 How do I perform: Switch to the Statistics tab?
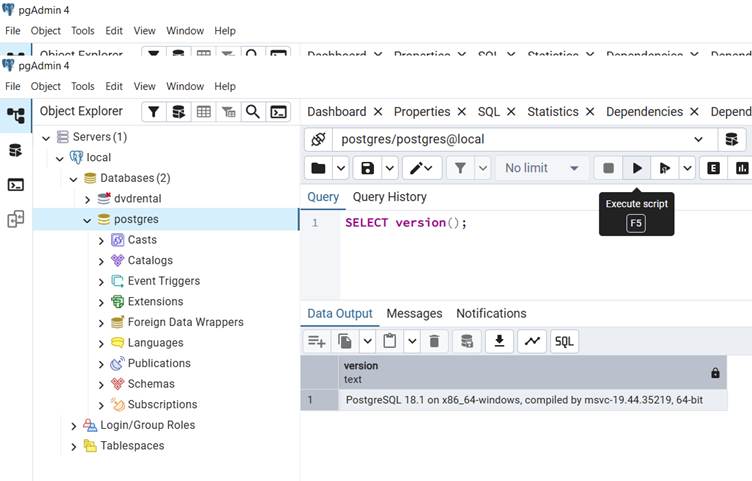click(553, 112)
